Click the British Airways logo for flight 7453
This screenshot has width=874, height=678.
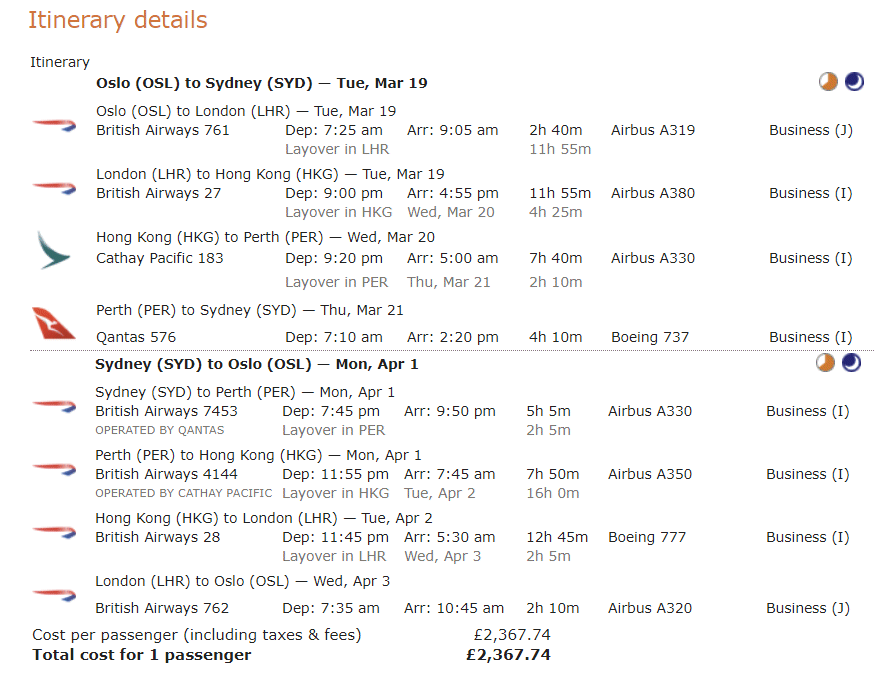coord(54,405)
